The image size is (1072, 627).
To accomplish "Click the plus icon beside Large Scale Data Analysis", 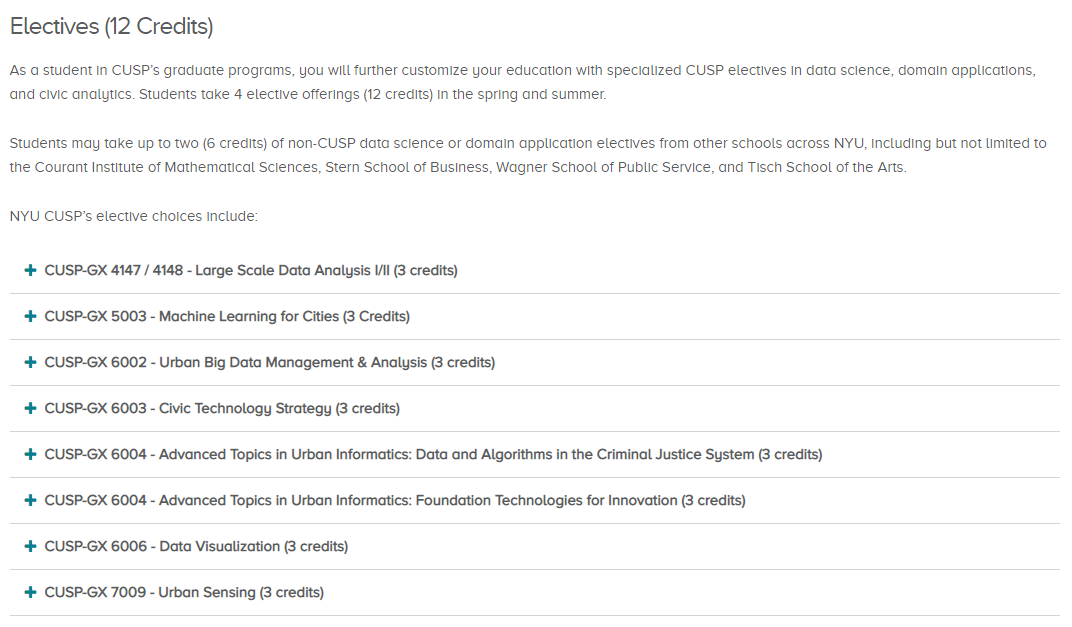I will [x=30, y=270].
